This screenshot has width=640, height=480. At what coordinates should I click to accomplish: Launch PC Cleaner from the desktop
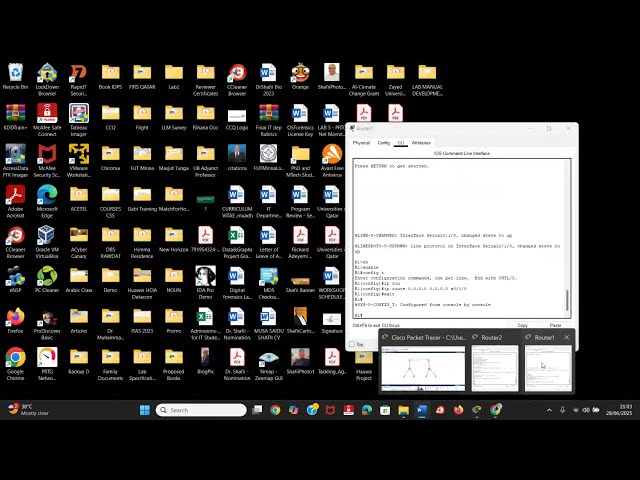tap(47, 280)
